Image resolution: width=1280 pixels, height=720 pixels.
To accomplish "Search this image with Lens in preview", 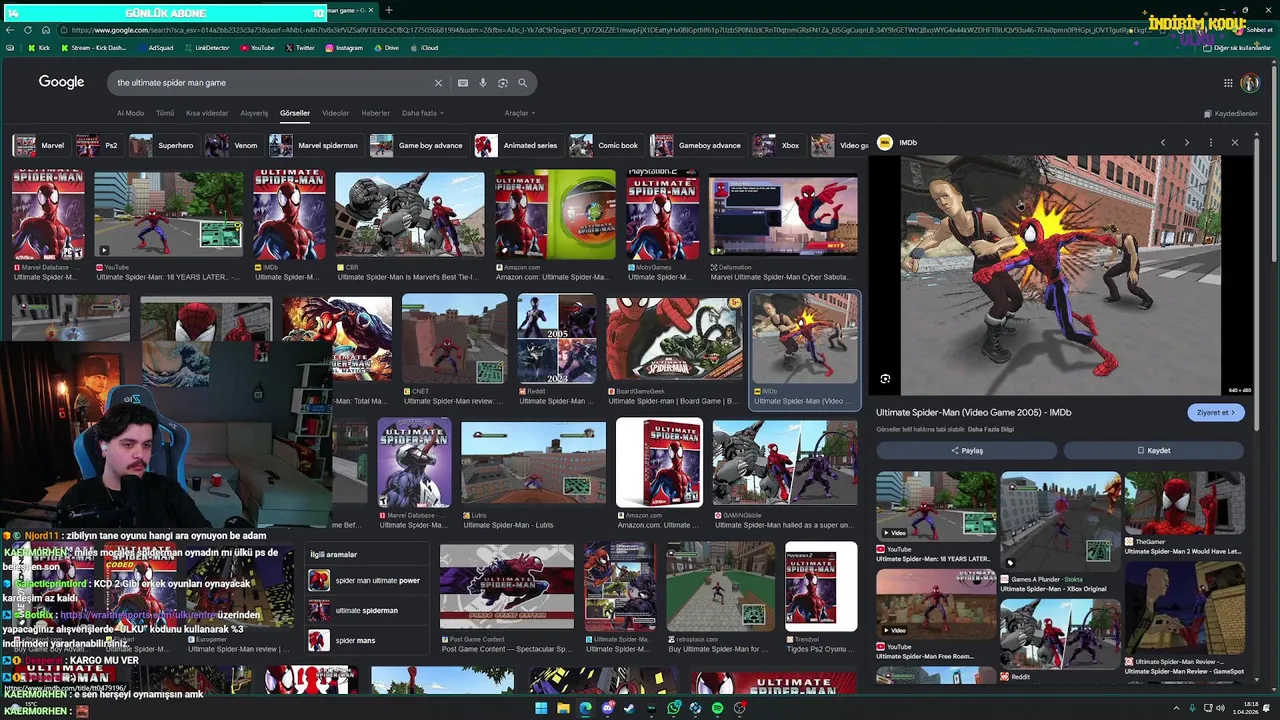I will [x=885, y=379].
